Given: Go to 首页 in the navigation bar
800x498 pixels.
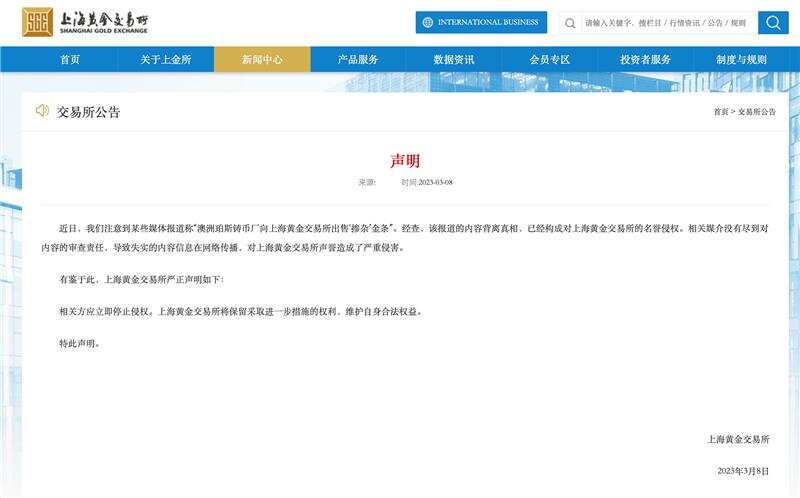Looking at the screenshot, I should coord(70,59).
